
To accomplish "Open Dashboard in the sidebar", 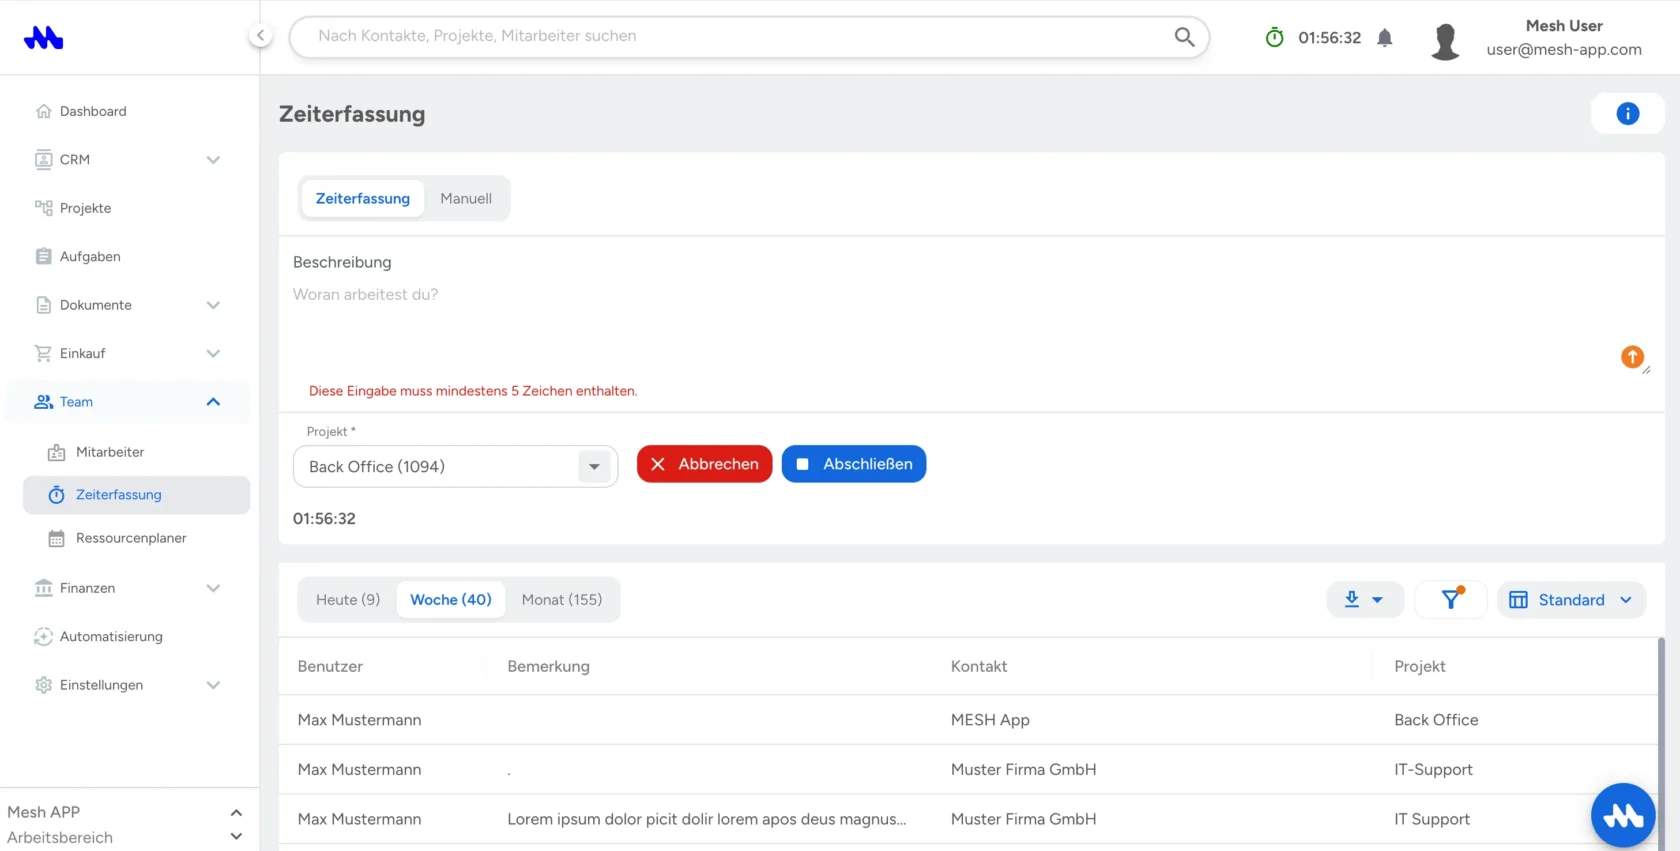I will coord(93,112).
